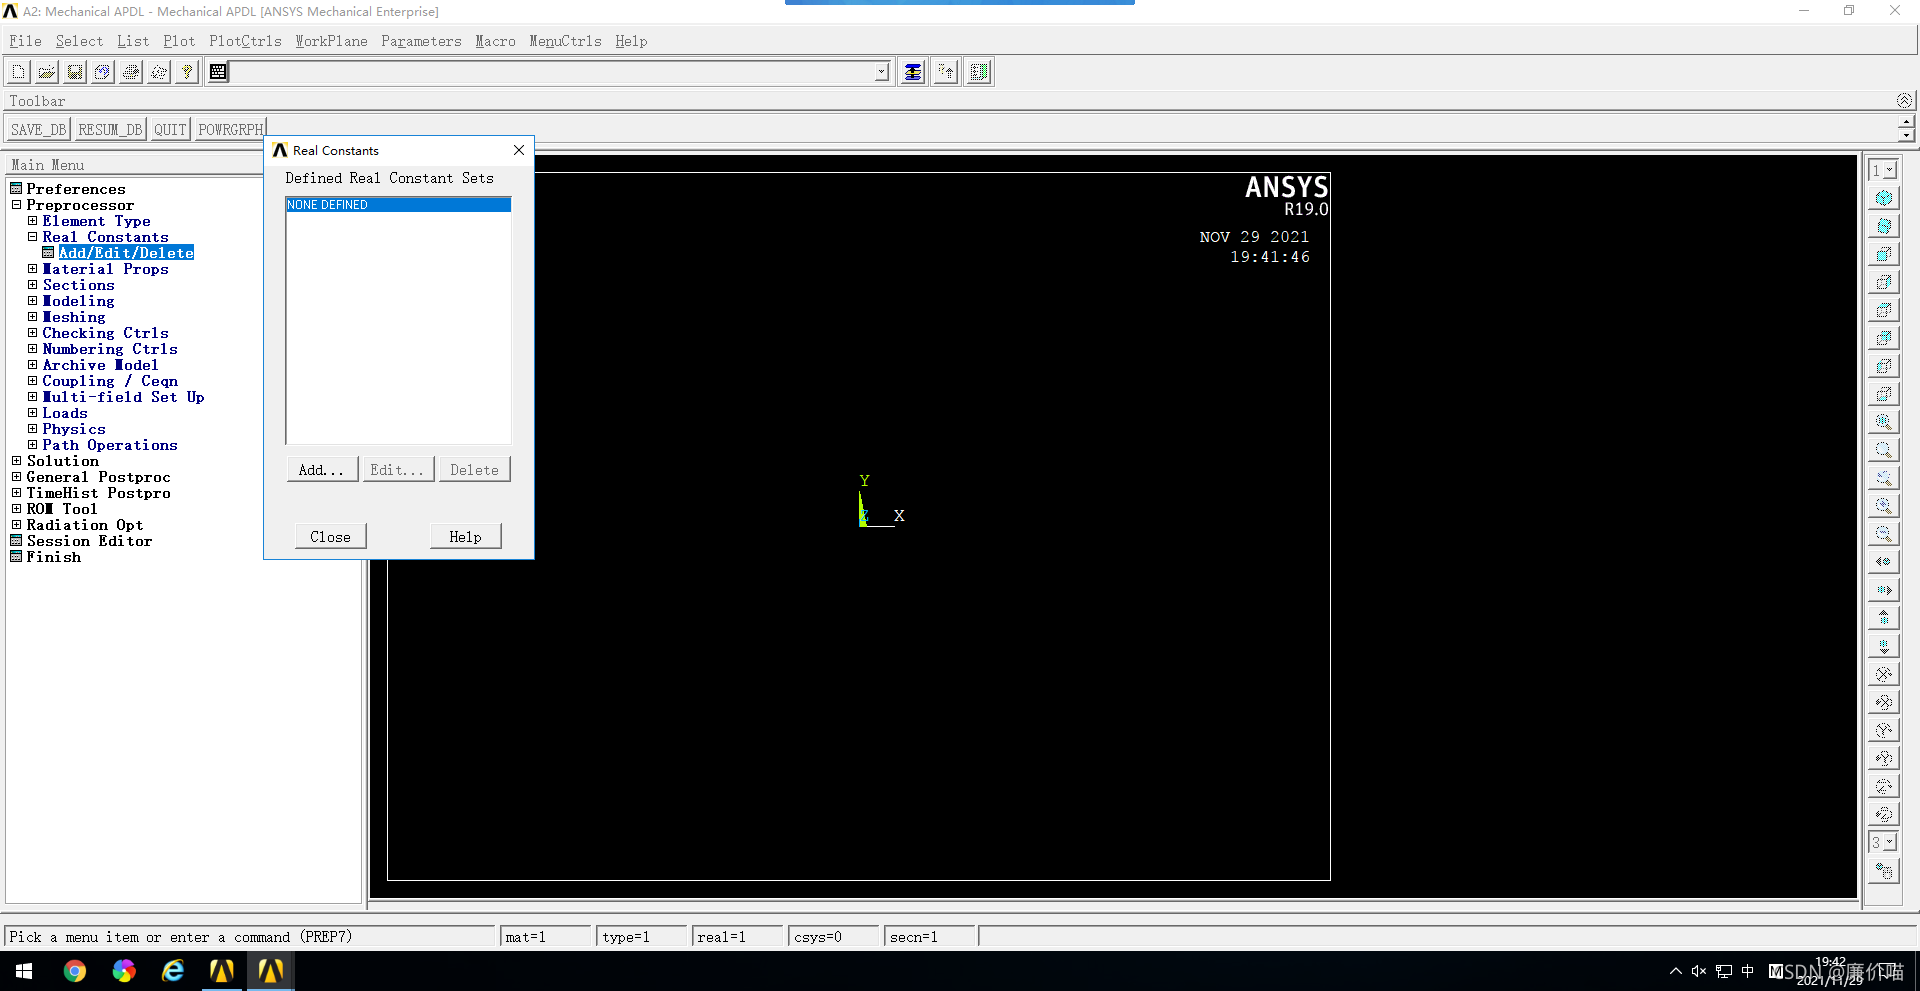Expand the Meshing tree node
Viewport: 1920px width, 991px height.
[32, 317]
